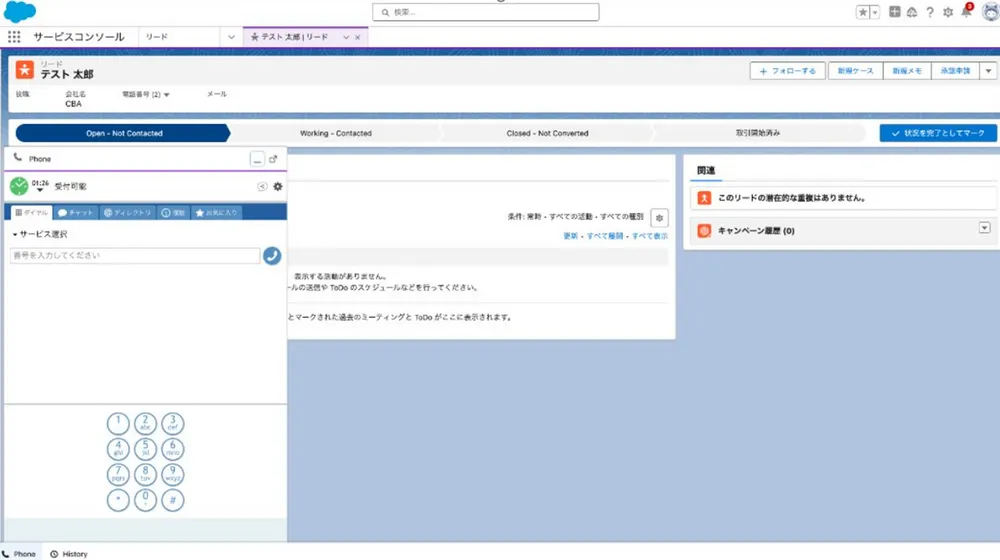Click the activity timeline filter gear
Screen dimensions: 1000x560
[x=659, y=217]
